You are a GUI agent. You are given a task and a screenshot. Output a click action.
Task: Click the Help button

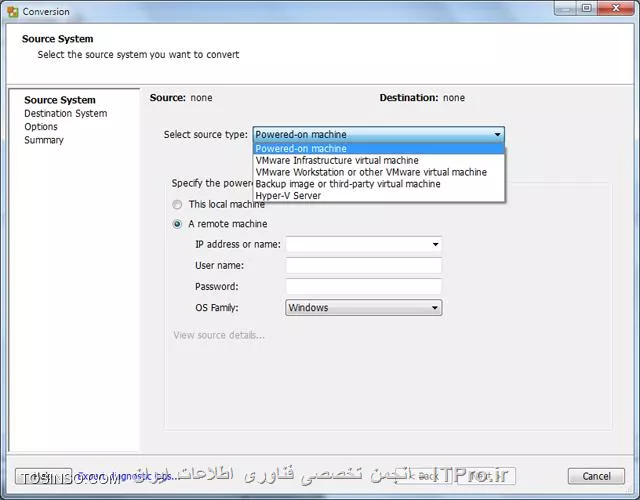click(x=43, y=476)
